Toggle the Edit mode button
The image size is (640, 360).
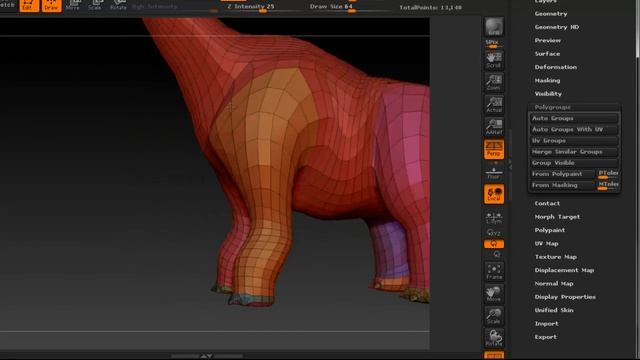29,6
